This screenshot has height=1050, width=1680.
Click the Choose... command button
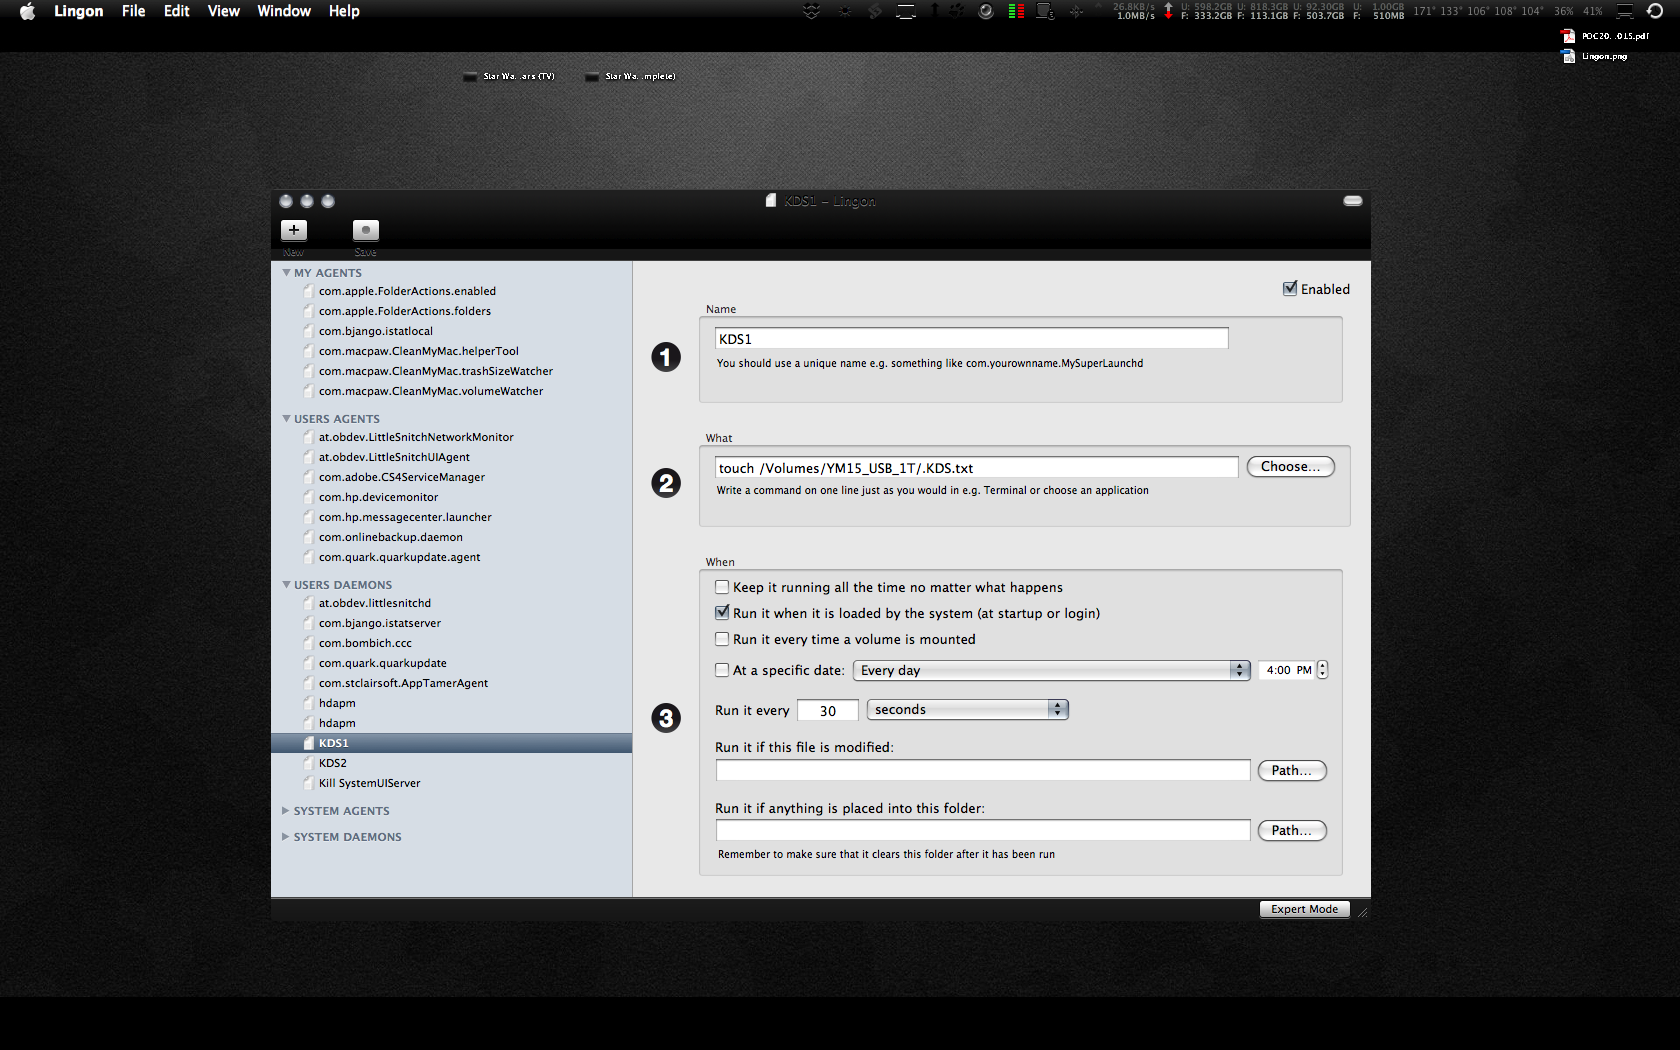click(1290, 467)
